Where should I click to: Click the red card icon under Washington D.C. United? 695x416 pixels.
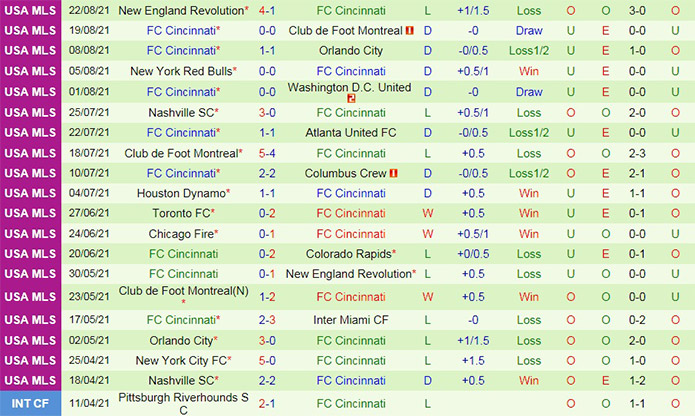pos(351,99)
